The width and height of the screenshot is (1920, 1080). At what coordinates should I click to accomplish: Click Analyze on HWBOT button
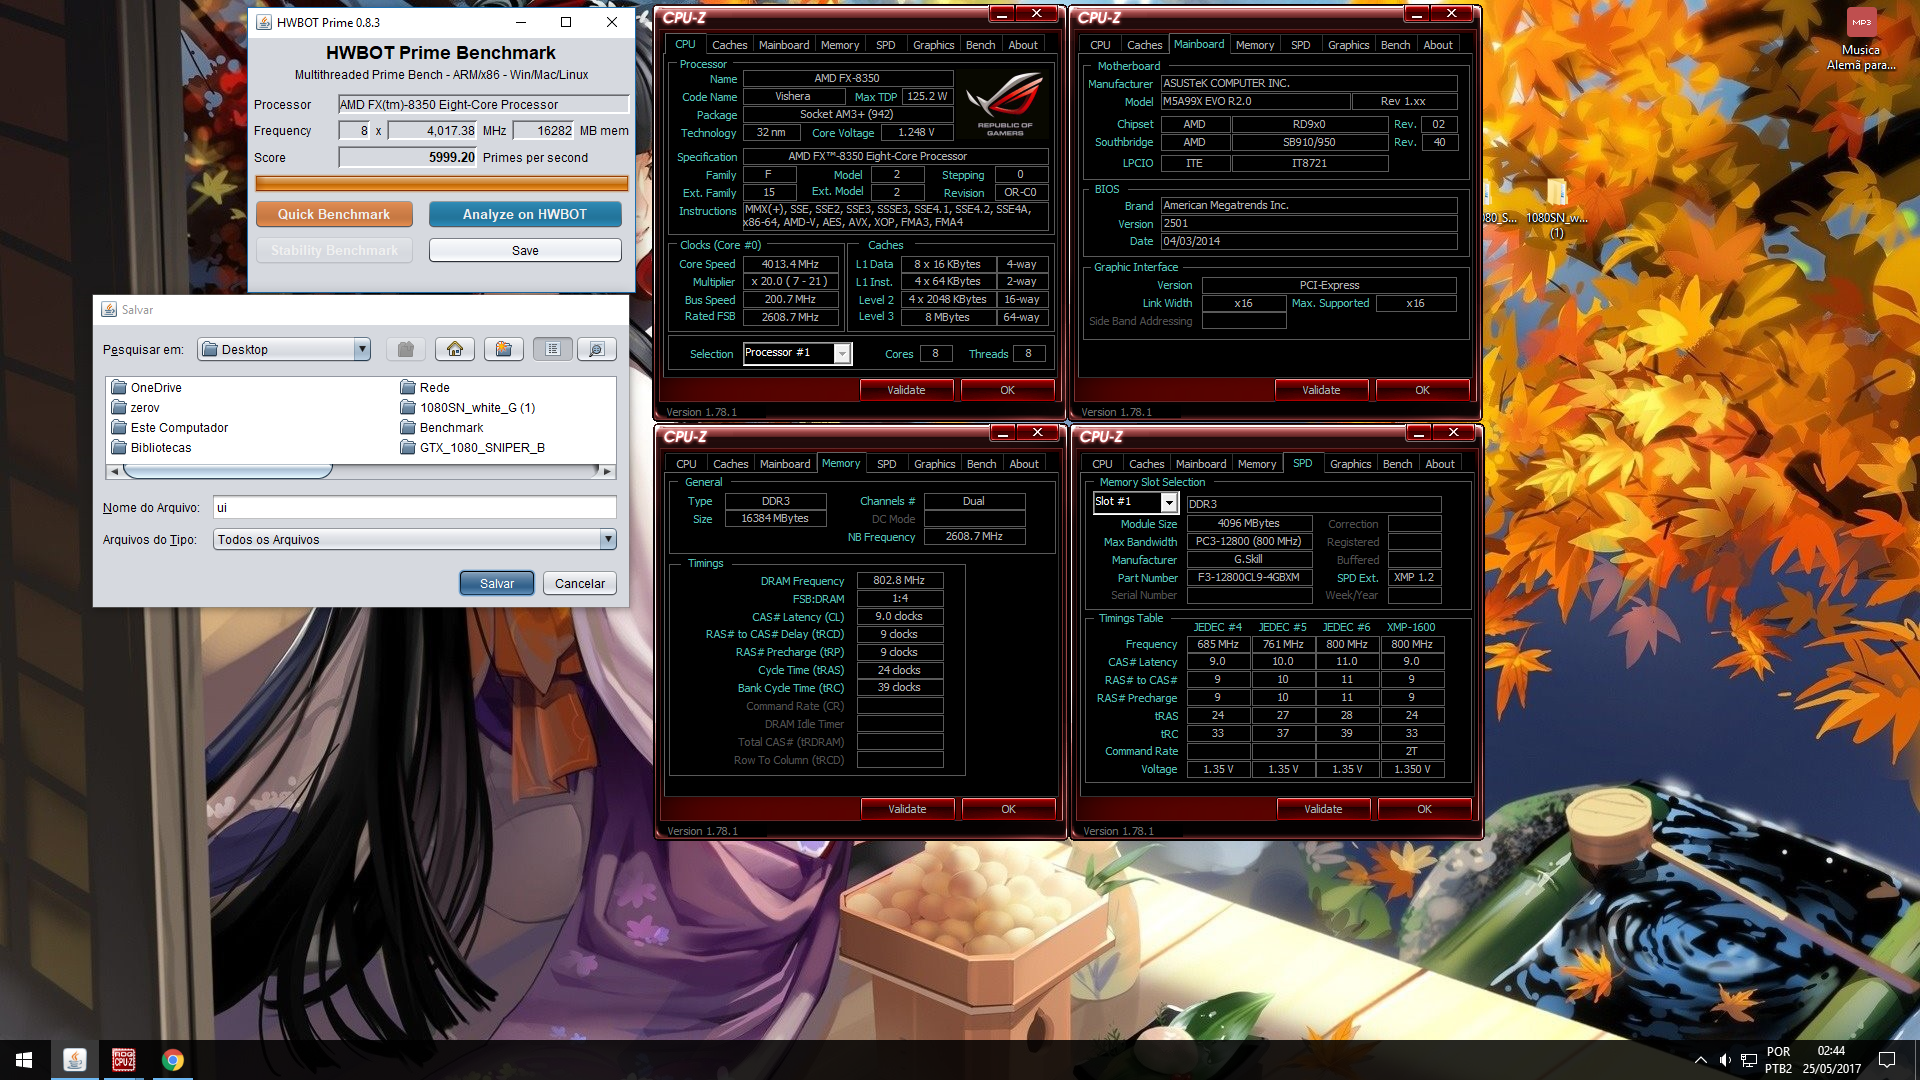pyautogui.click(x=525, y=214)
